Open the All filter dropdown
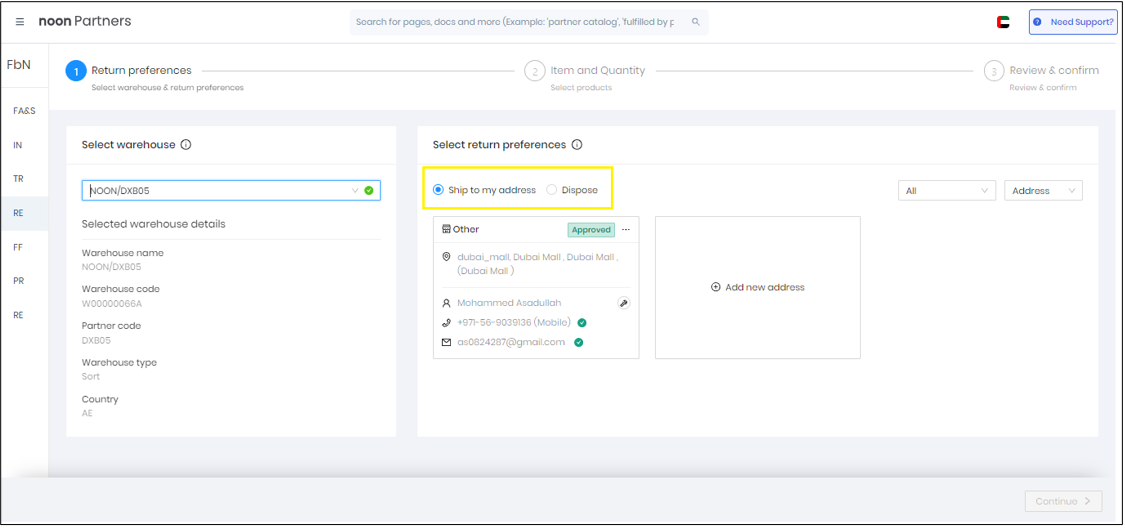Viewport: 1125px width, 528px height. [x=947, y=191]
